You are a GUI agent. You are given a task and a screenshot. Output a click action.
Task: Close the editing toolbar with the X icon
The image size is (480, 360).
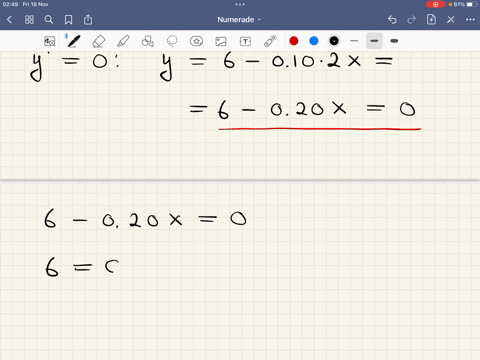[x=451, y=20]
